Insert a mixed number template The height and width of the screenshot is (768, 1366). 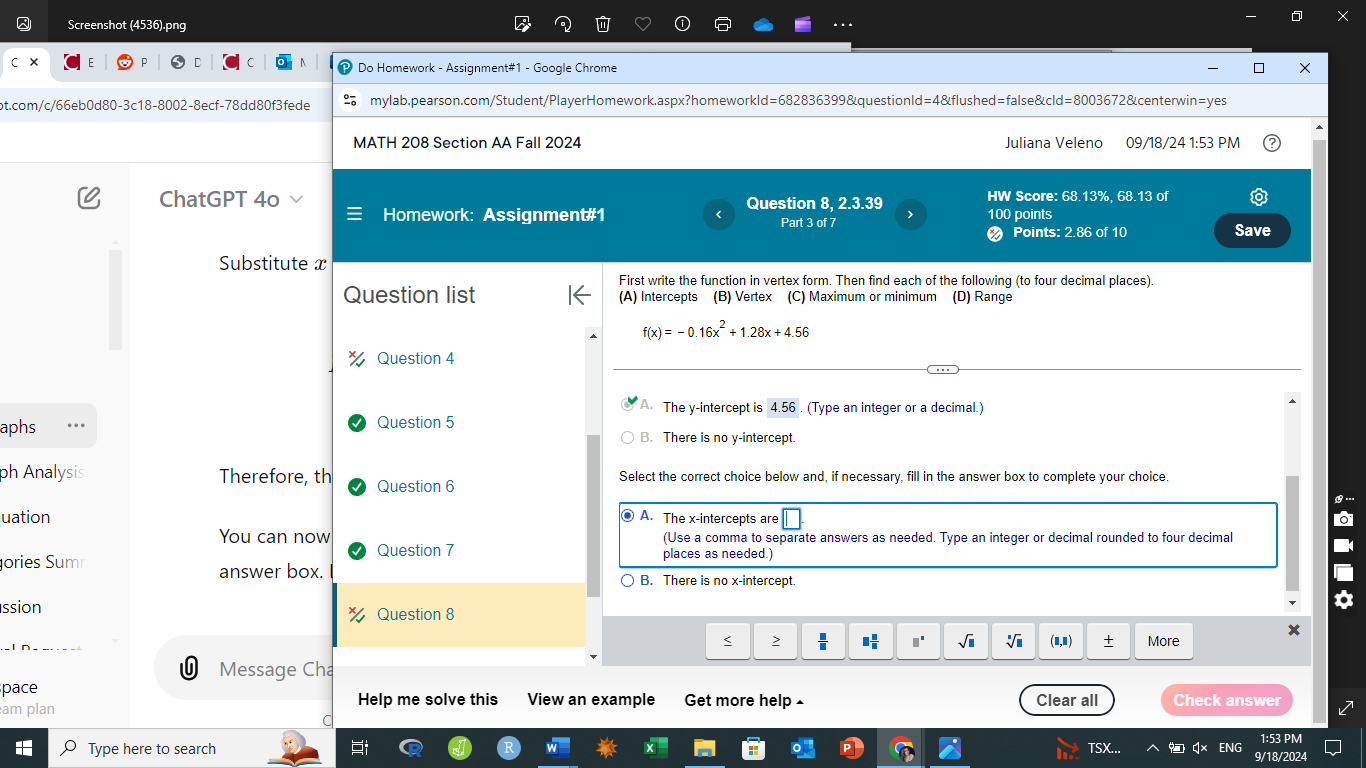[x=870, y=641]
